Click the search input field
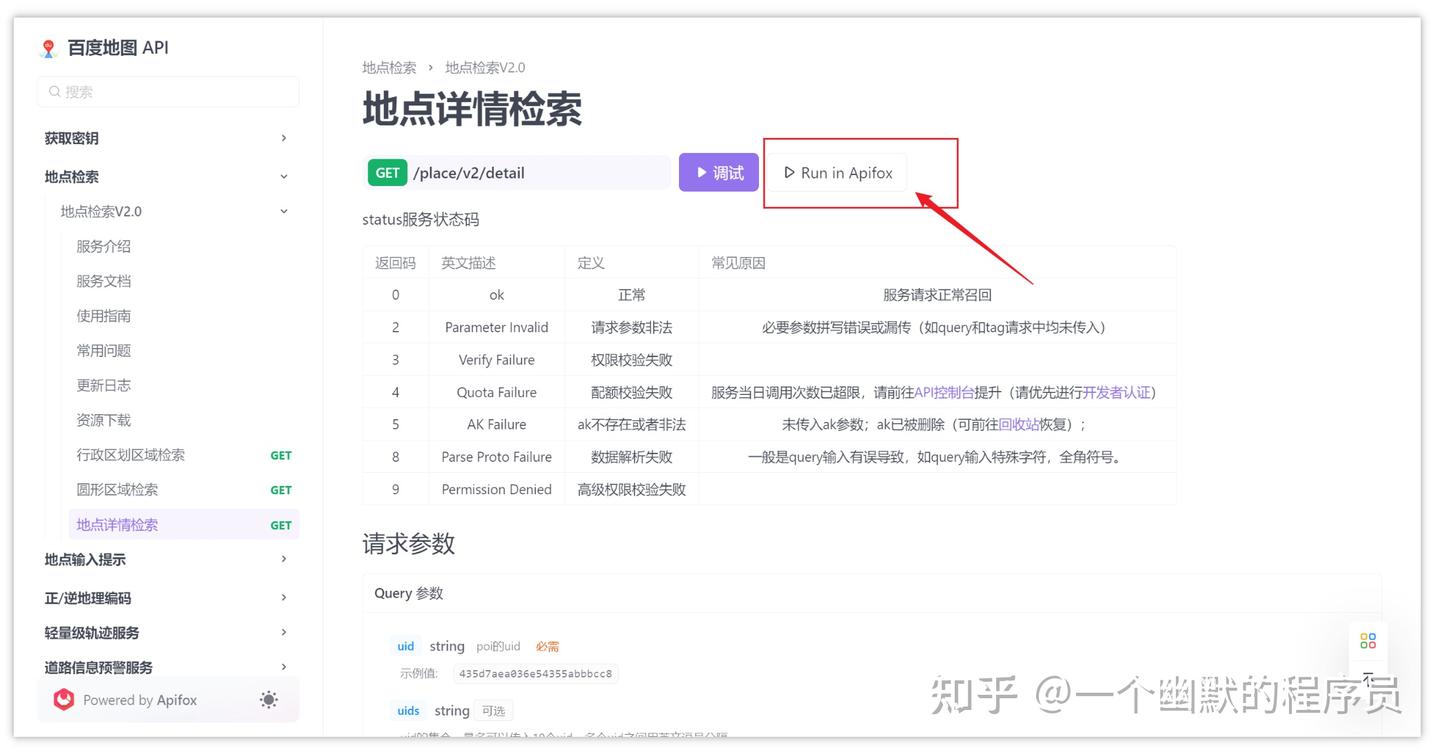 pos(168,92)
